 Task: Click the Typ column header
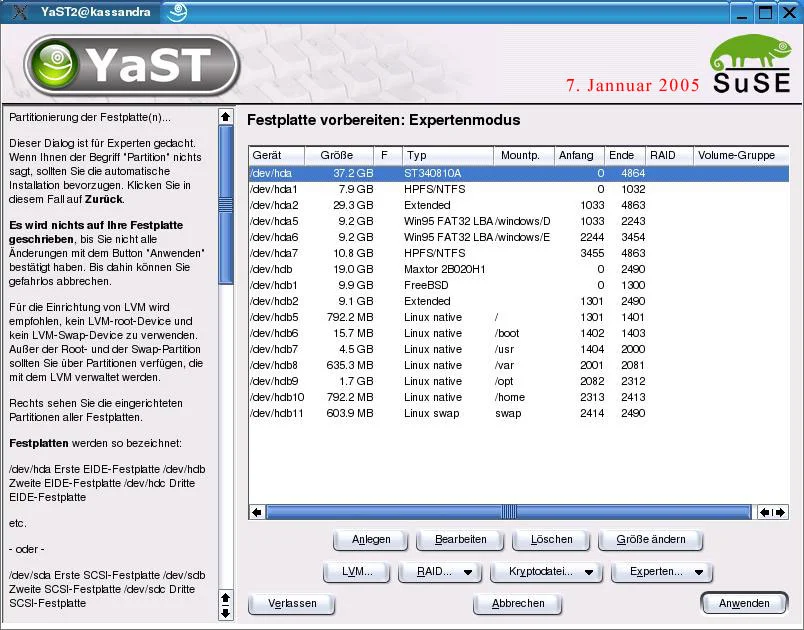coord(448,155)
